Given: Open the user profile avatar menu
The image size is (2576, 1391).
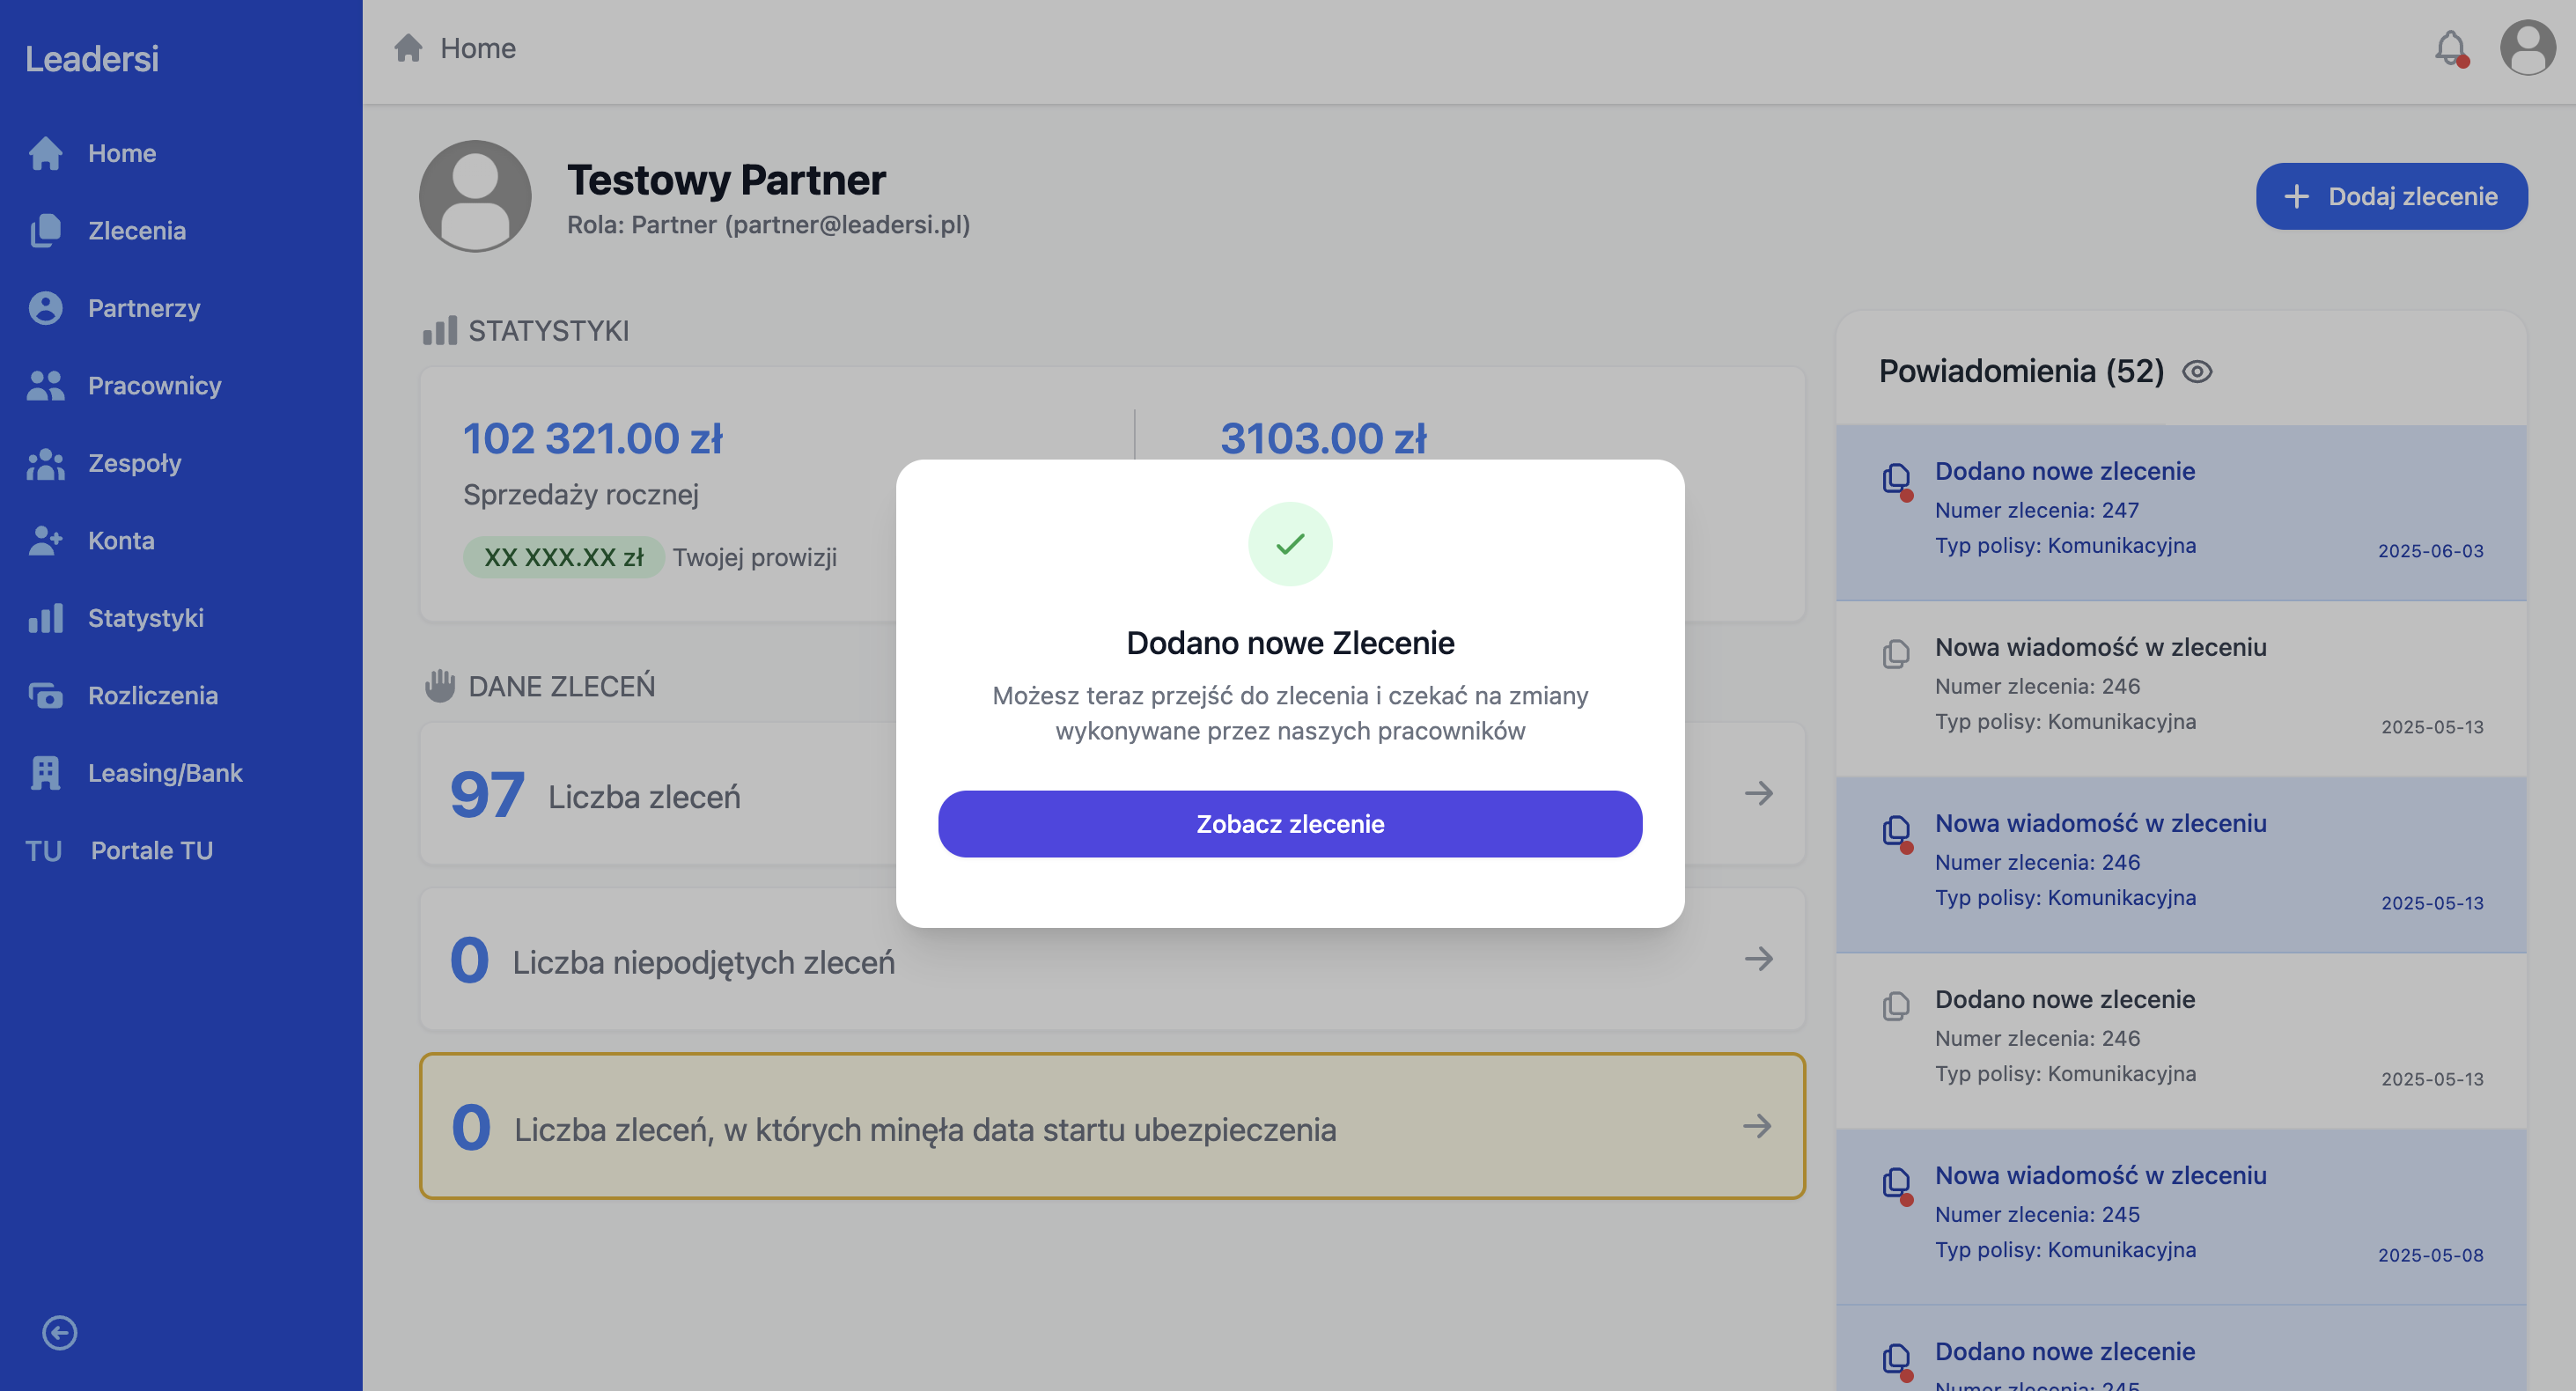Looking at the screenshot, I should click(x=2526, y=47).
